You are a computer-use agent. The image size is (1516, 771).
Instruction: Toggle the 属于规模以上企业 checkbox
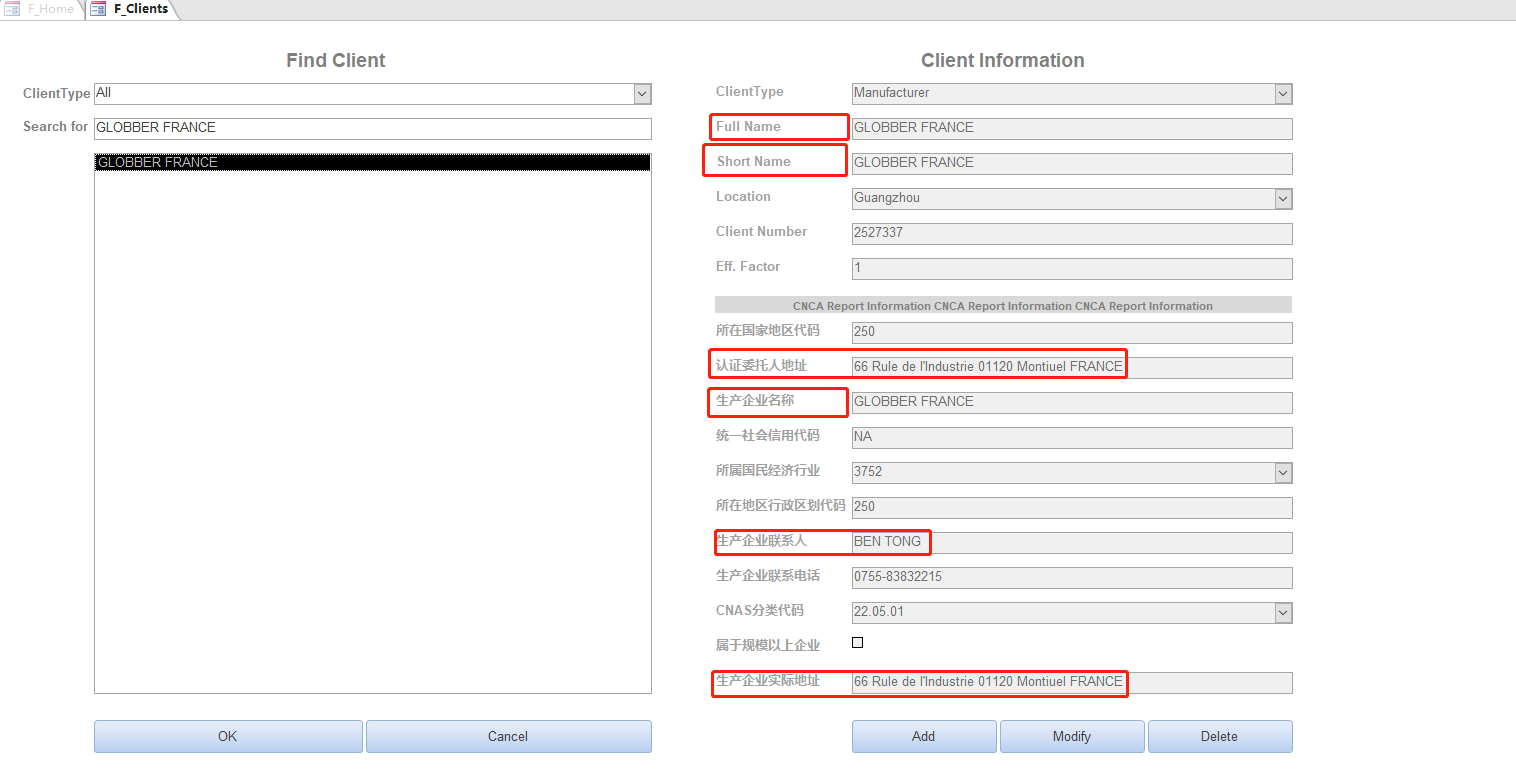[857, 643]
